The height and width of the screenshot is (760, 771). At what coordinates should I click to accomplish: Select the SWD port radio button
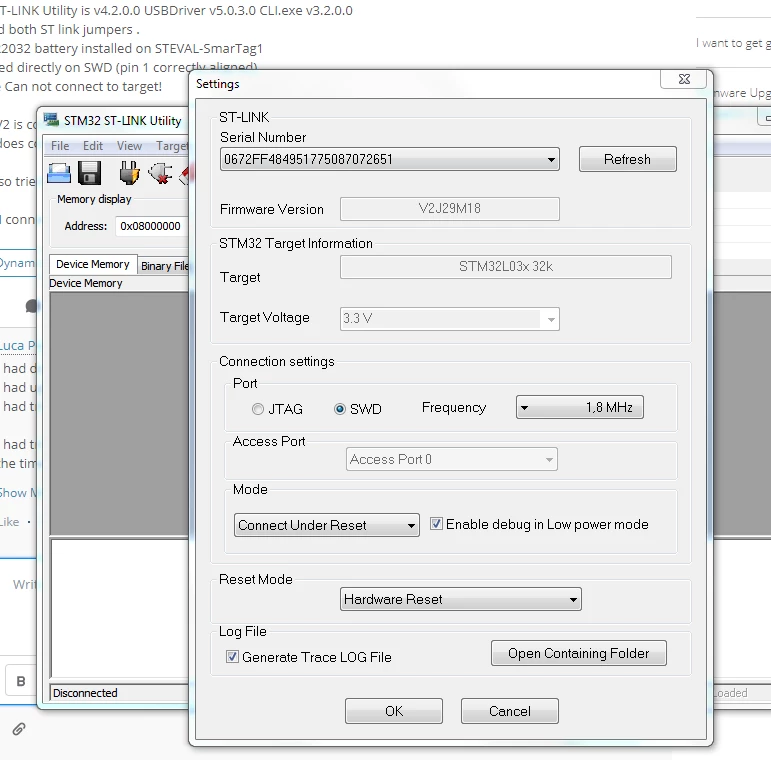point(339,409)
